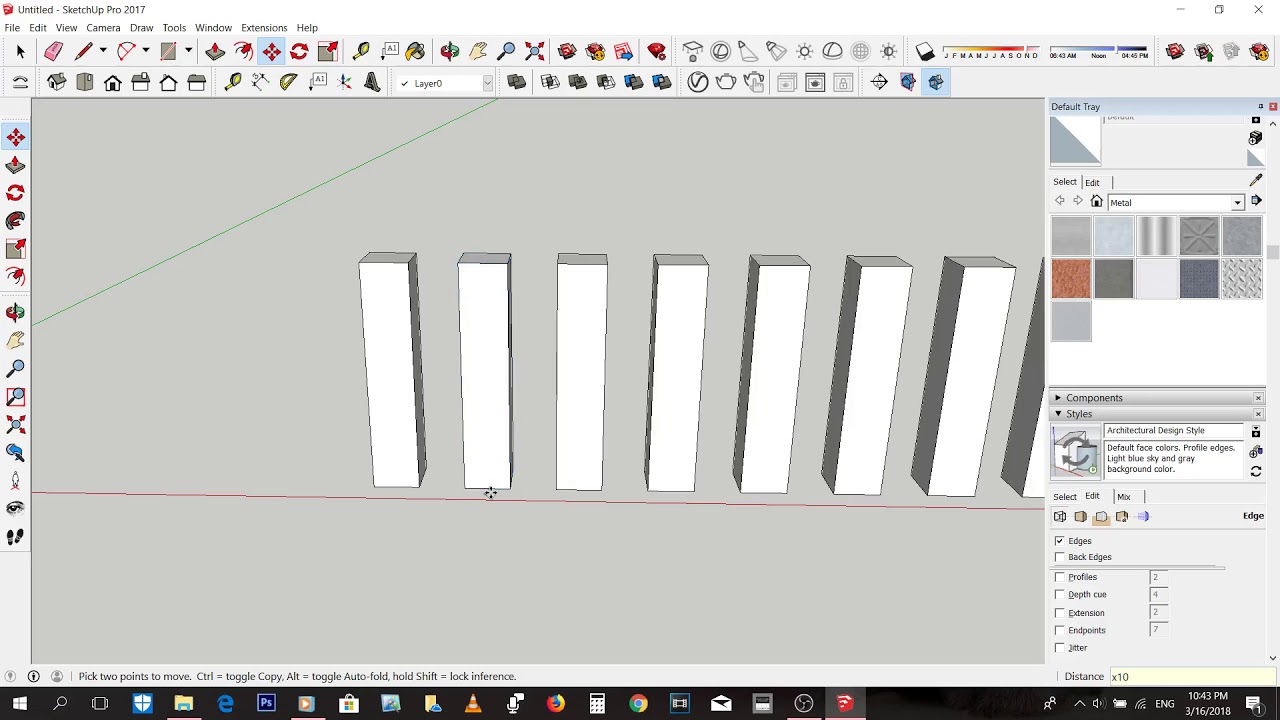Open V-Ray asset editor icon
1280x720 pixels.
(x=698, y=83)
